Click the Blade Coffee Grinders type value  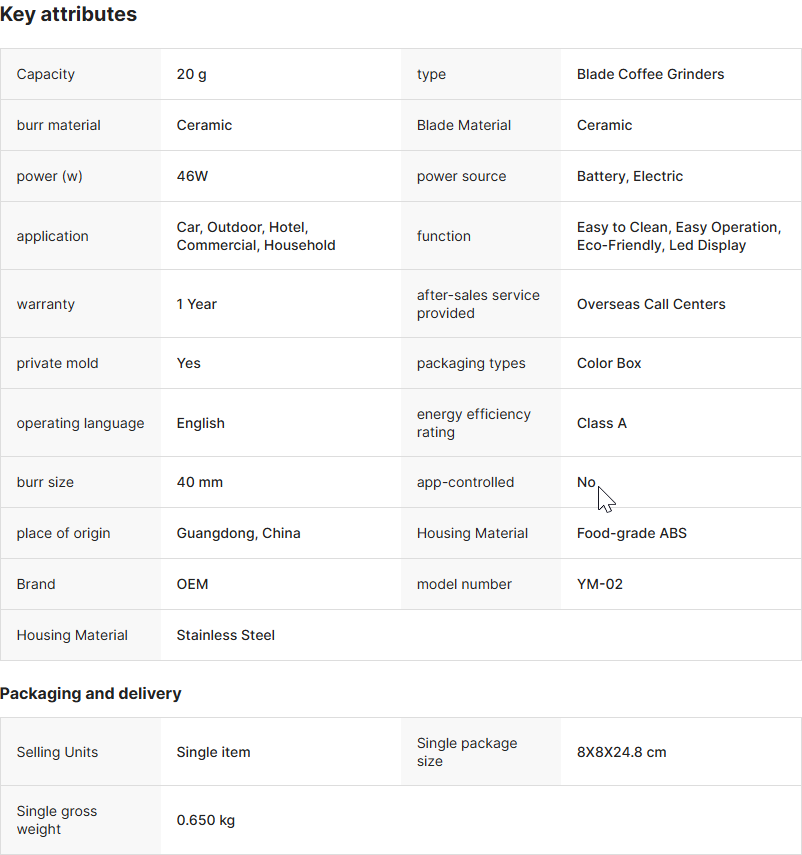point(650,74)
